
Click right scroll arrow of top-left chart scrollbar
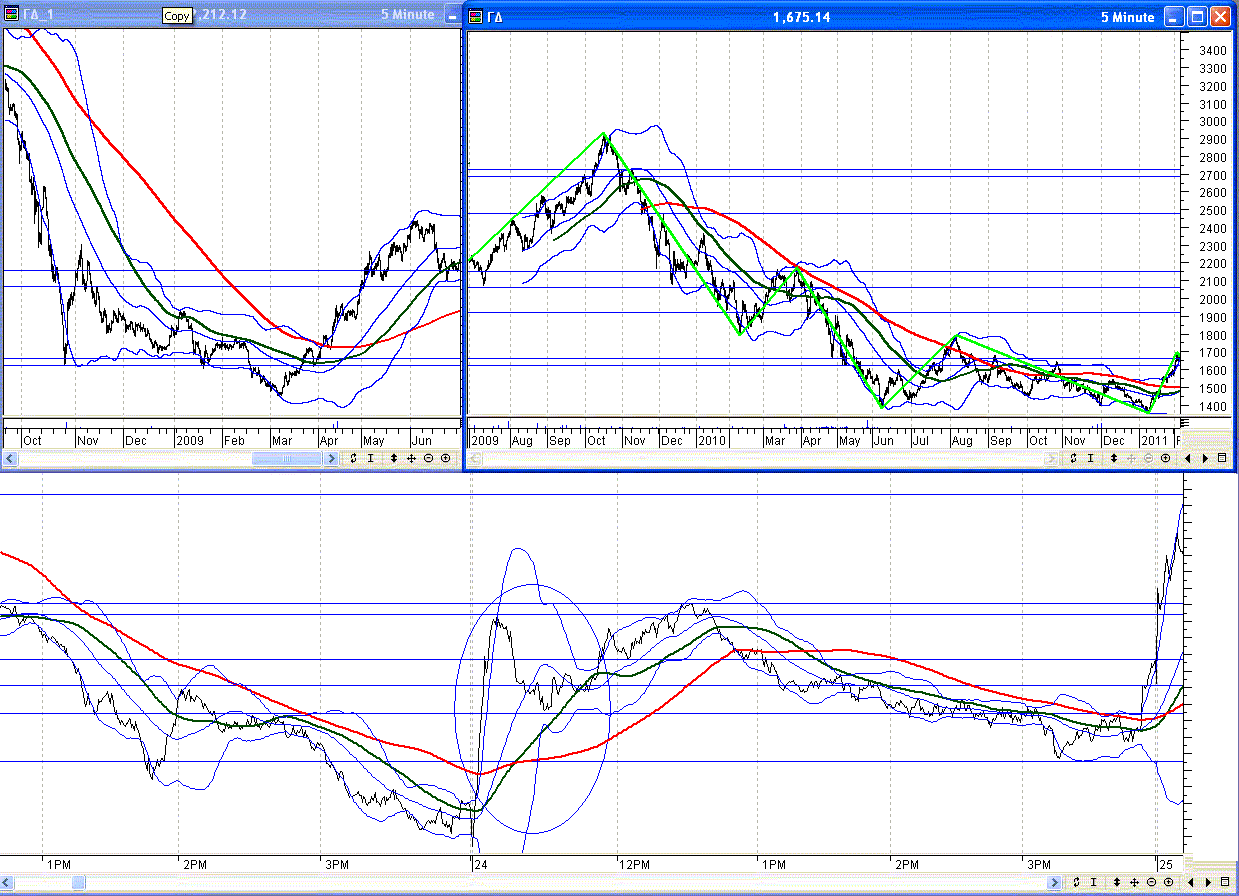(331, 458)
